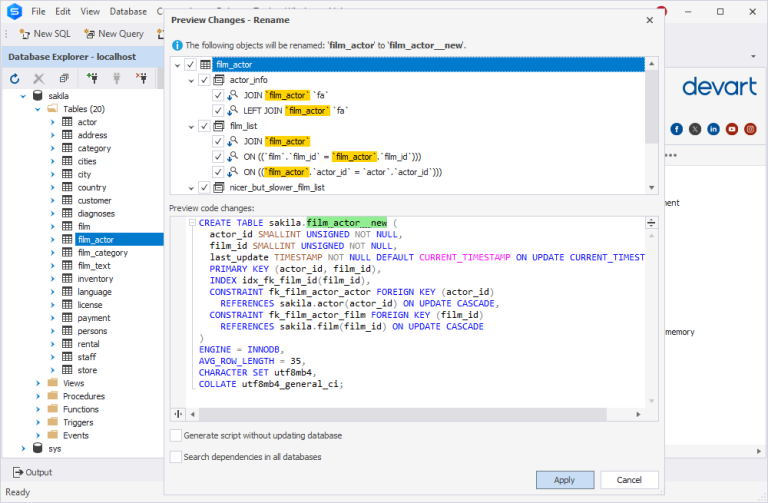
Task: Open the devart YouTube icon
Action: [732, 129]
